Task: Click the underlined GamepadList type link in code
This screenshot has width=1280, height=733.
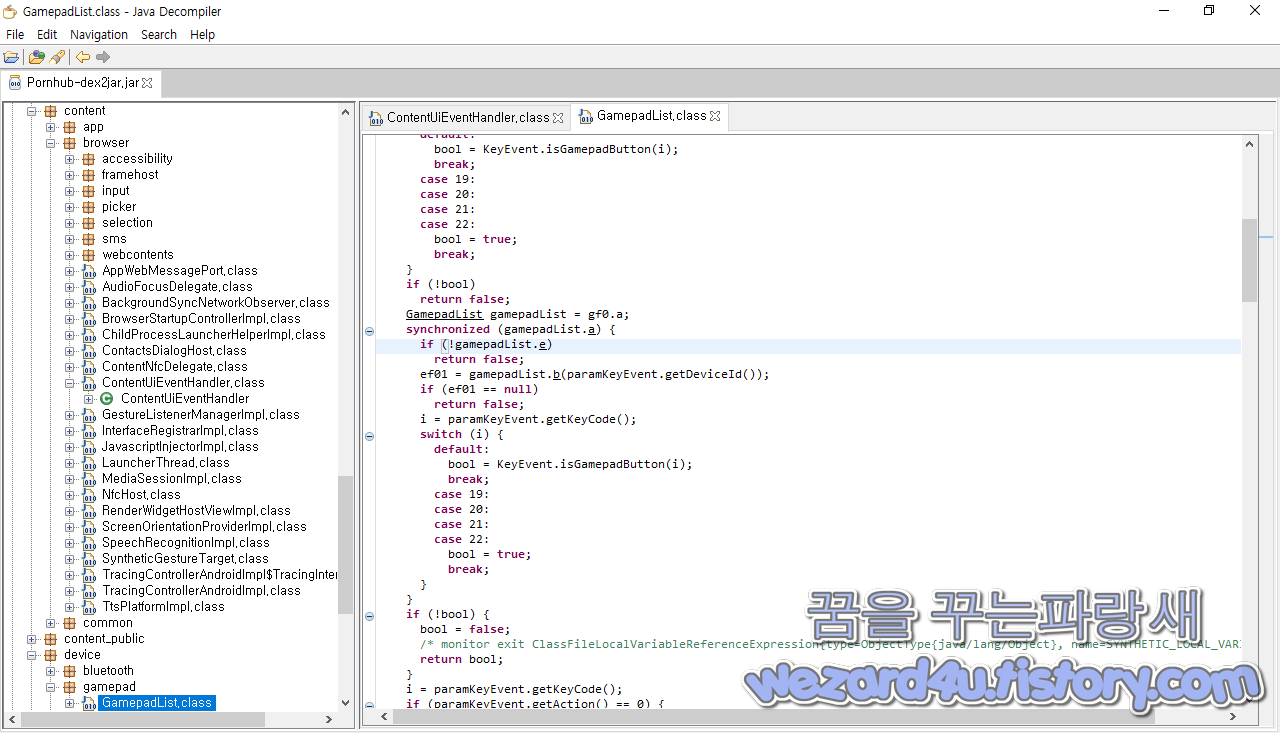Action: (x=444, y=314)
